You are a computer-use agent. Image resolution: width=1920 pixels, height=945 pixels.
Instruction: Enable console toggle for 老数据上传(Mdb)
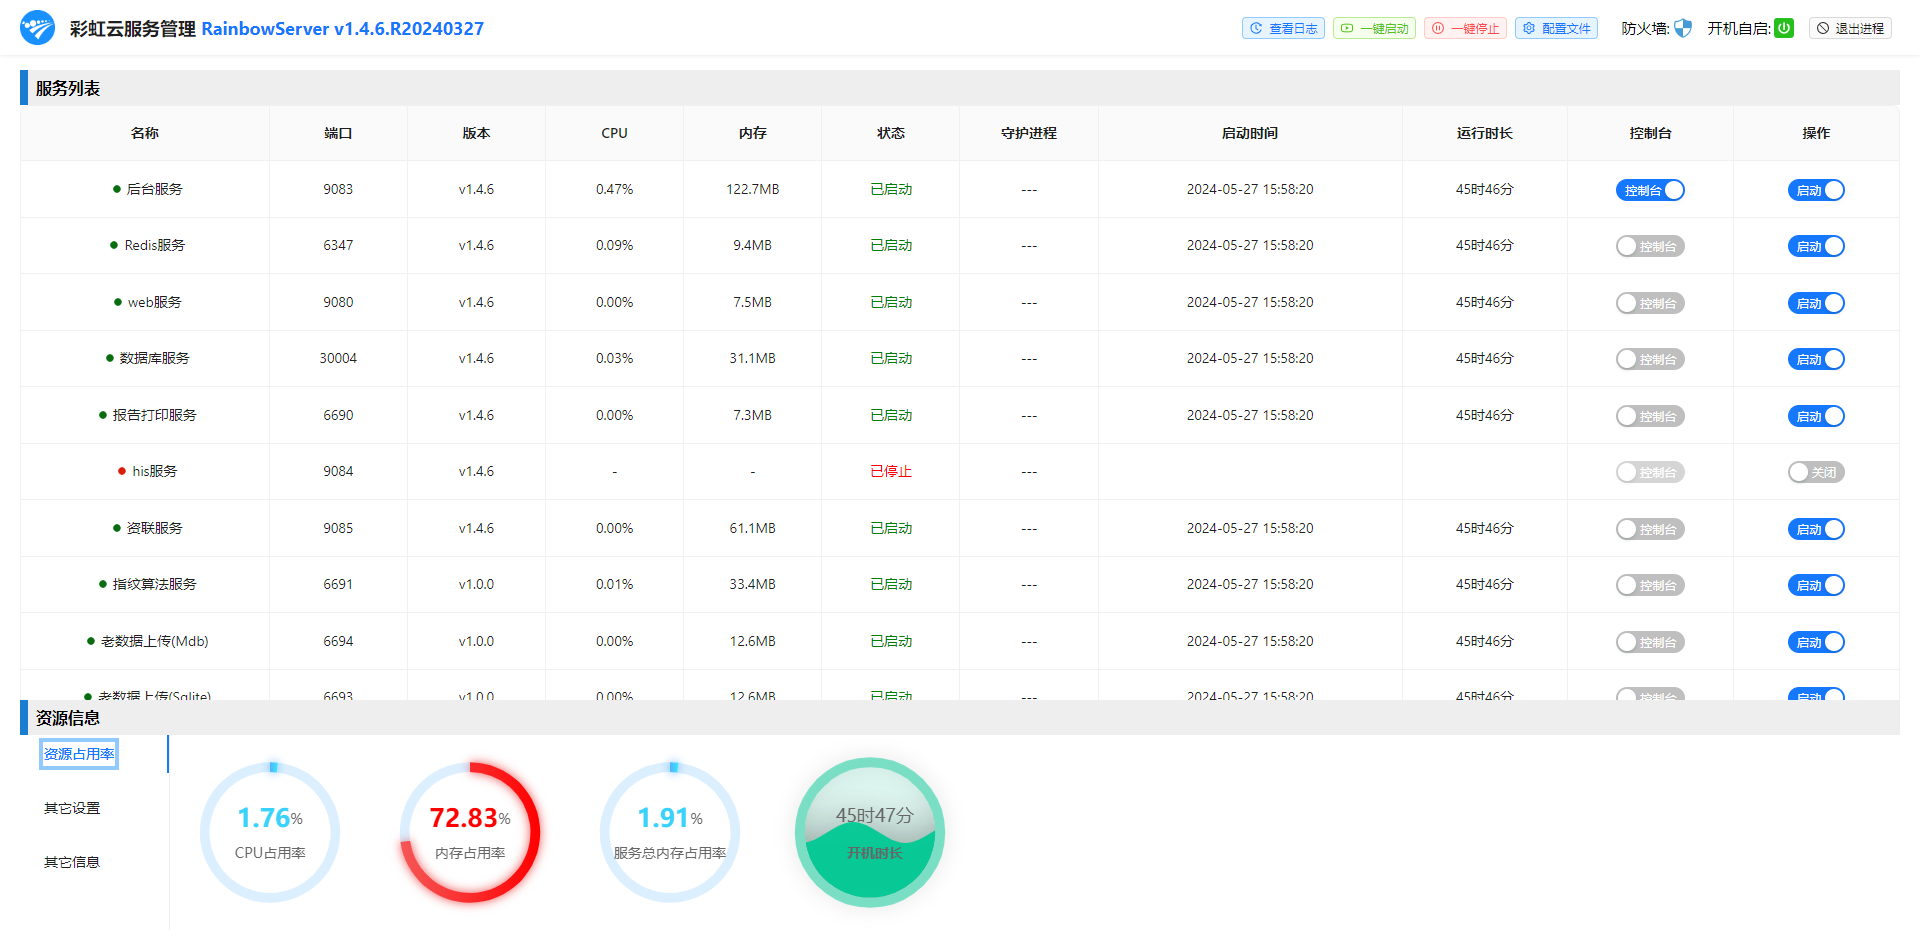pyautogui.click(x=1650, y=642)
